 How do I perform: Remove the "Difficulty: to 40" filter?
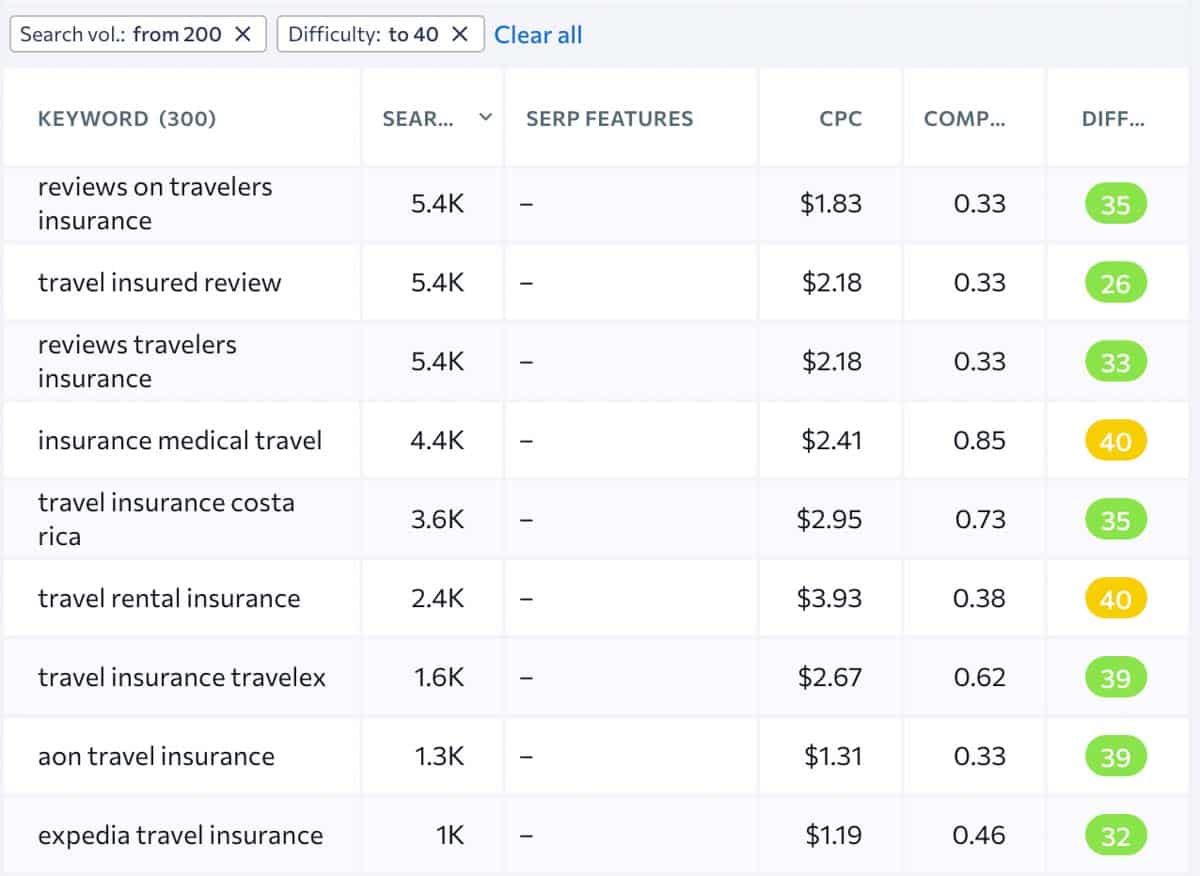click(x=458, y=33)
